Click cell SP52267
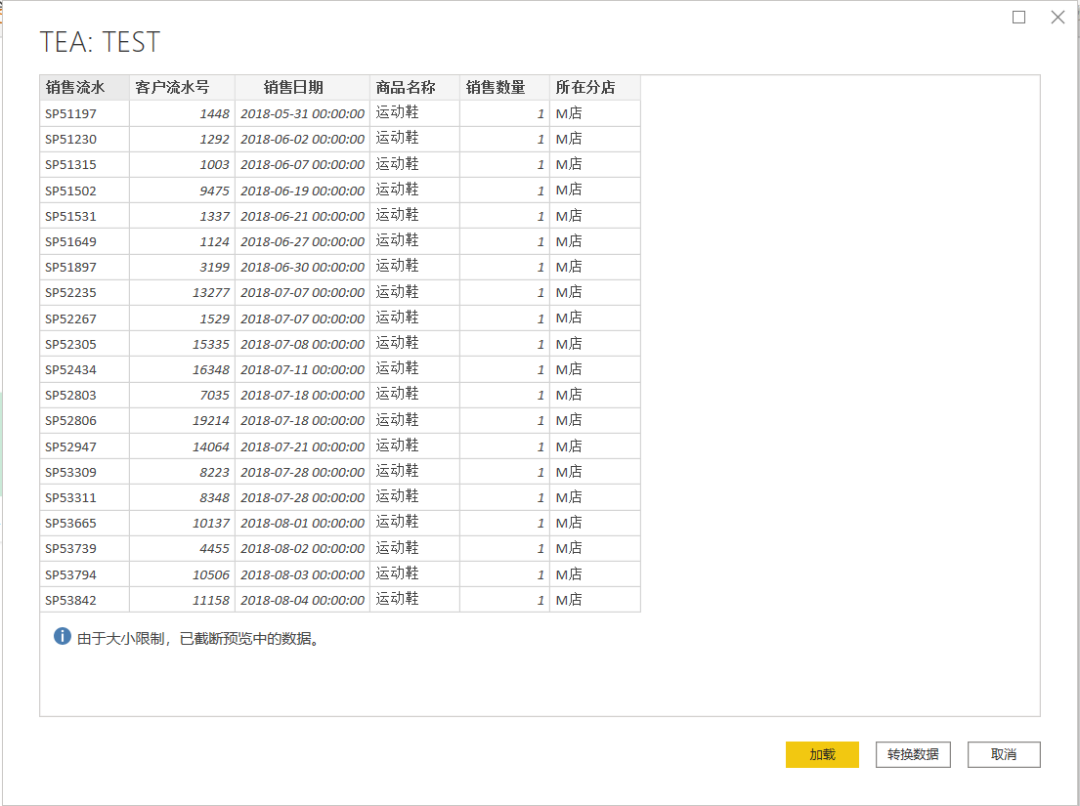The height and width of the screenshot is (806, 1080). [85, 319]
